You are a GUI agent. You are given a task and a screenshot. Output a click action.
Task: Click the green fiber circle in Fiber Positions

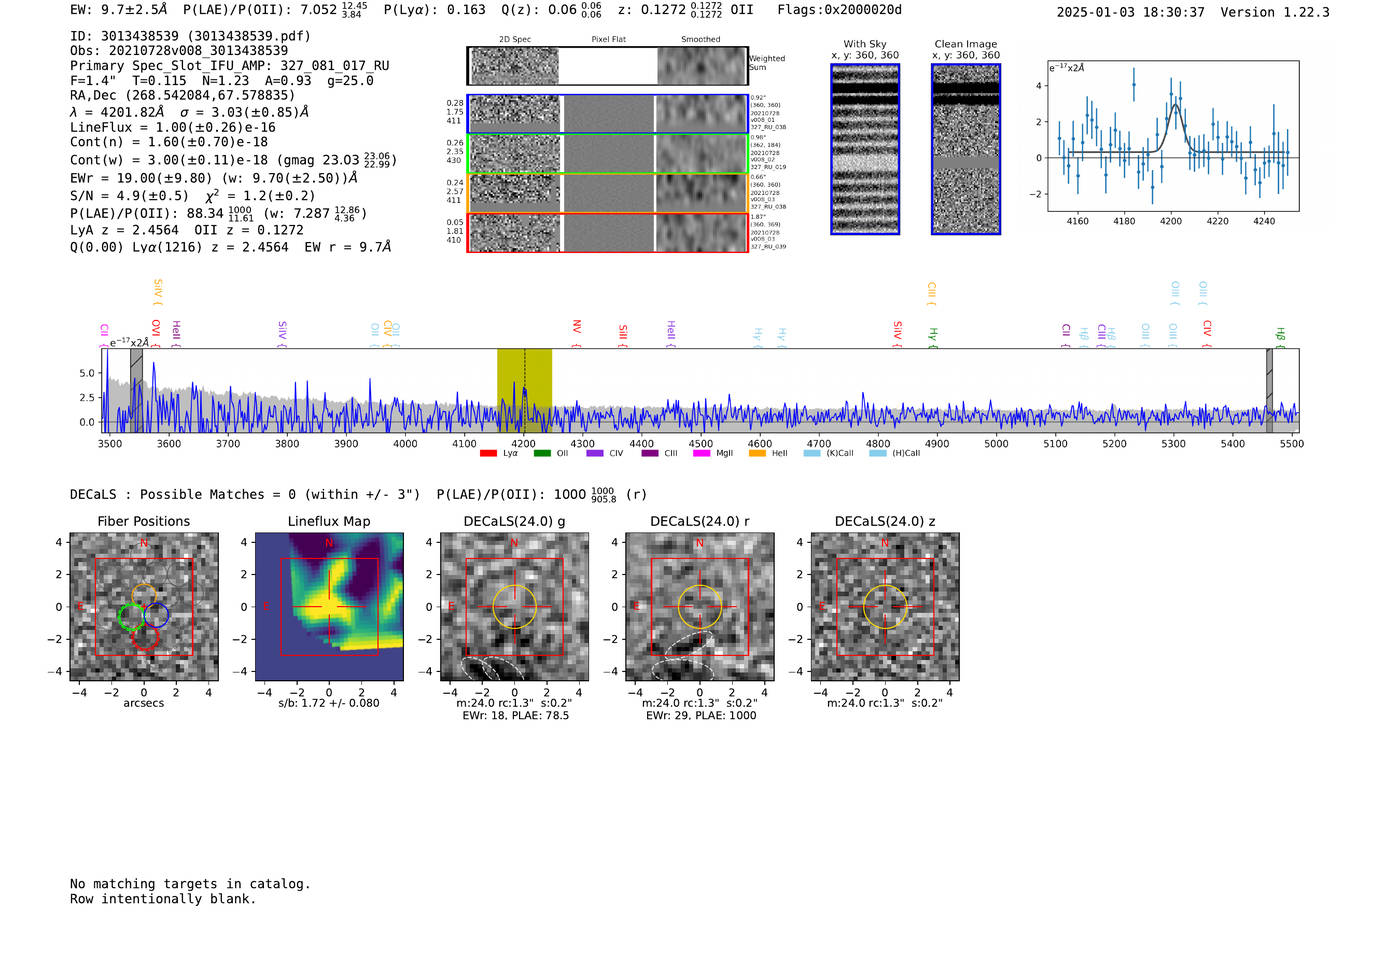[131, 617]
